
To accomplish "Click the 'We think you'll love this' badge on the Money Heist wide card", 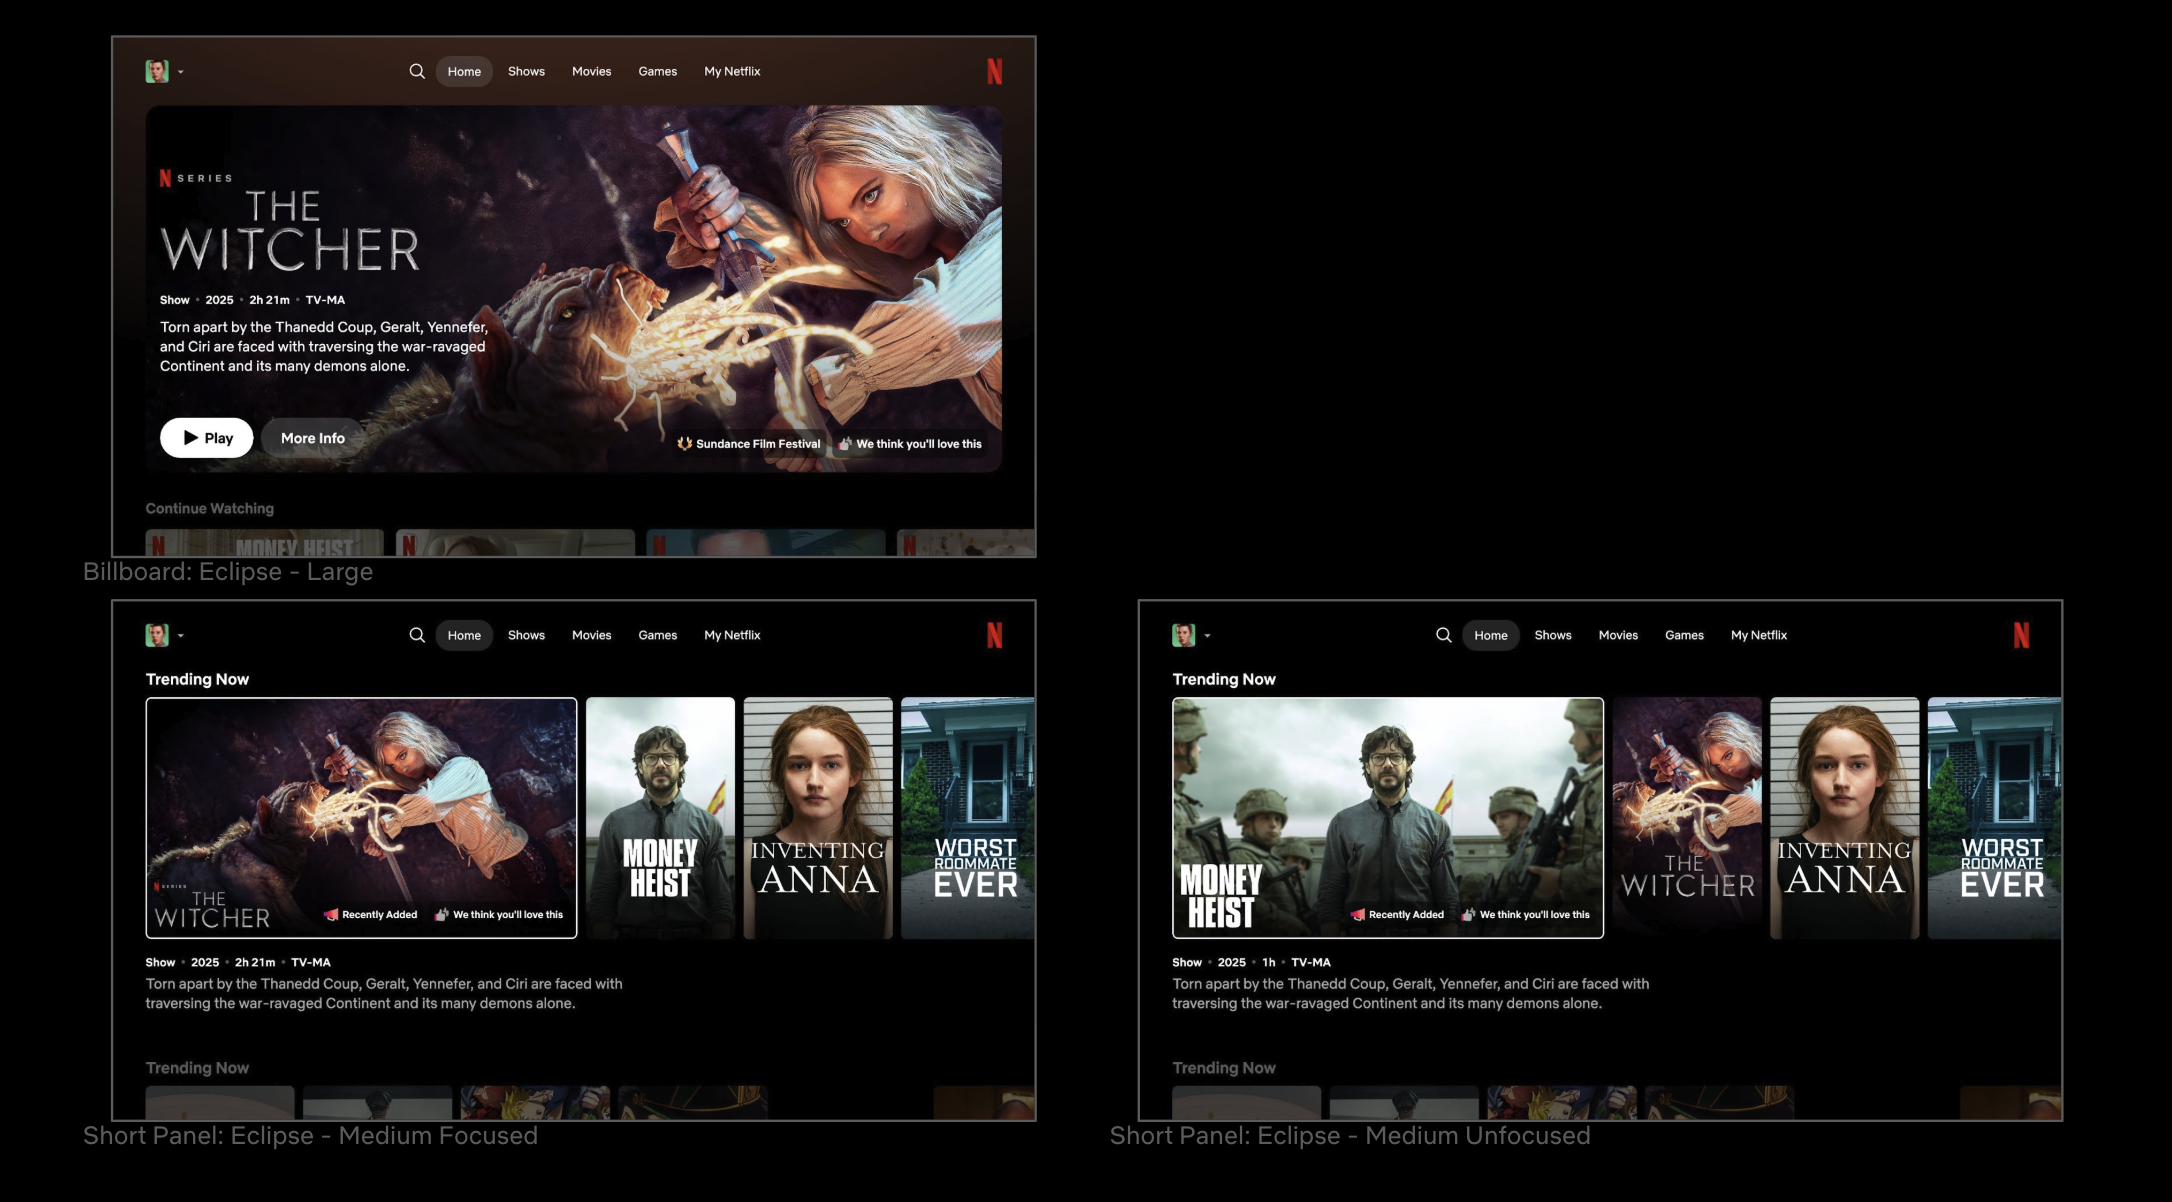I will click(1526, 915).
